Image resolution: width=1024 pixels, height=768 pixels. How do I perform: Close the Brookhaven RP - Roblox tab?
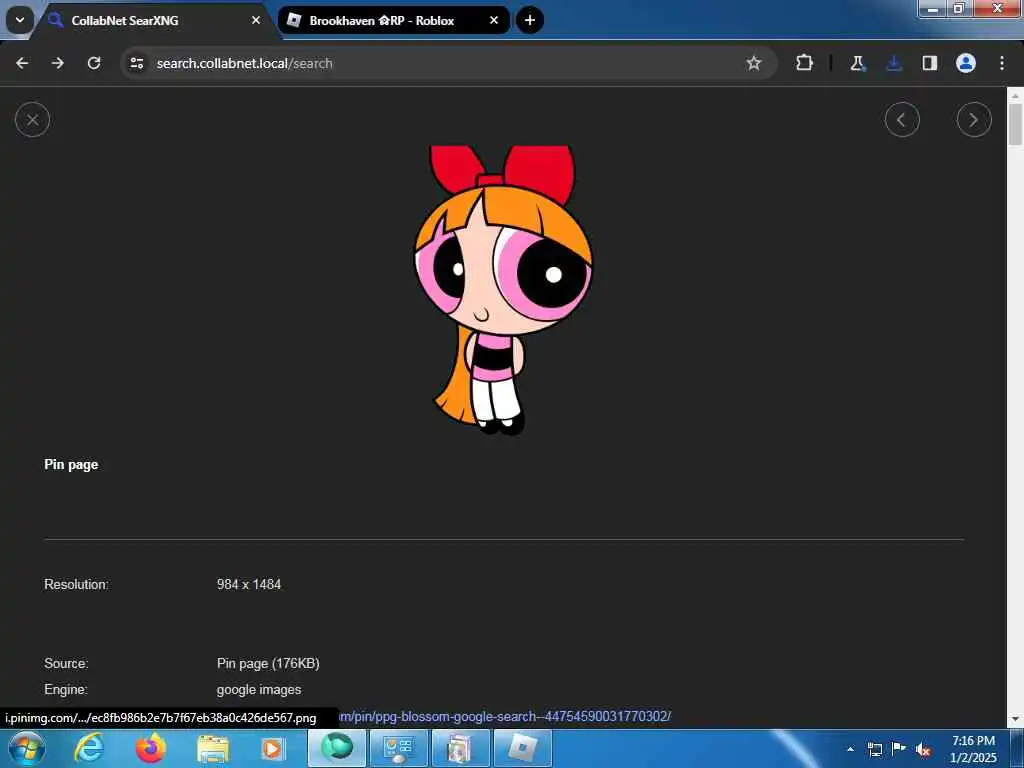(x=494, y=21)
